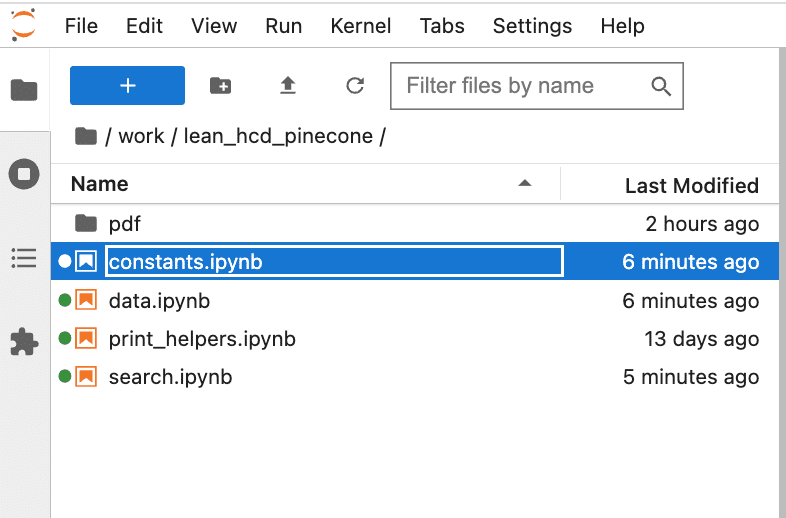Click the root folder breadcrumb icon
786x518 pixels.
pyautogui.click(x=86, y=136)
